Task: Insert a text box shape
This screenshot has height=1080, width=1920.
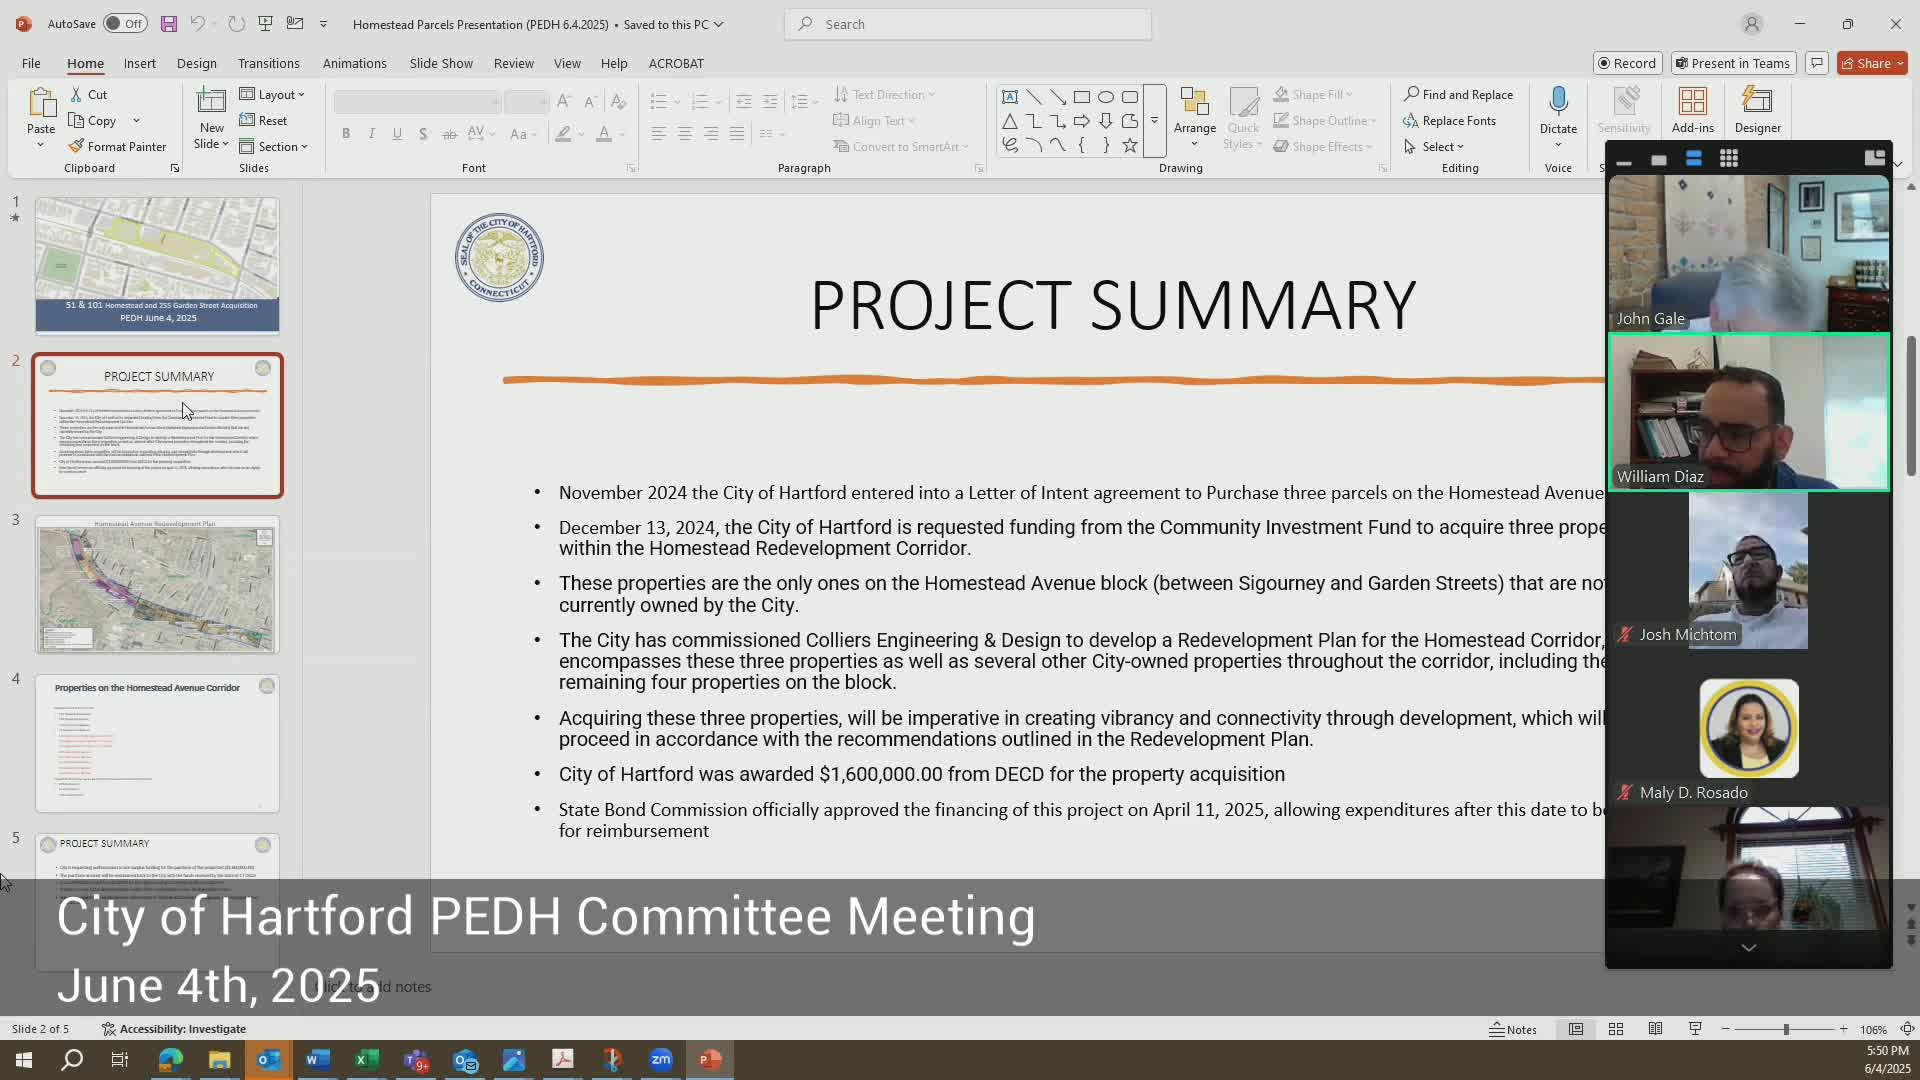Action: click(1010, 97)
